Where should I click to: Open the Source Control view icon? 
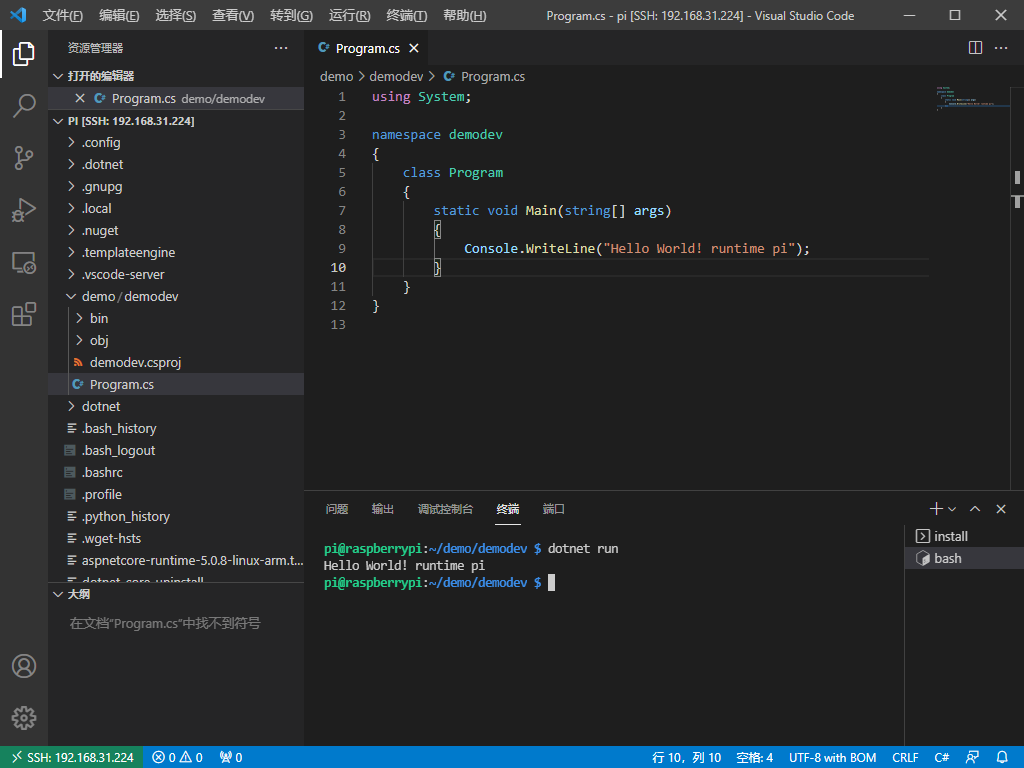(x=24, y=157)
